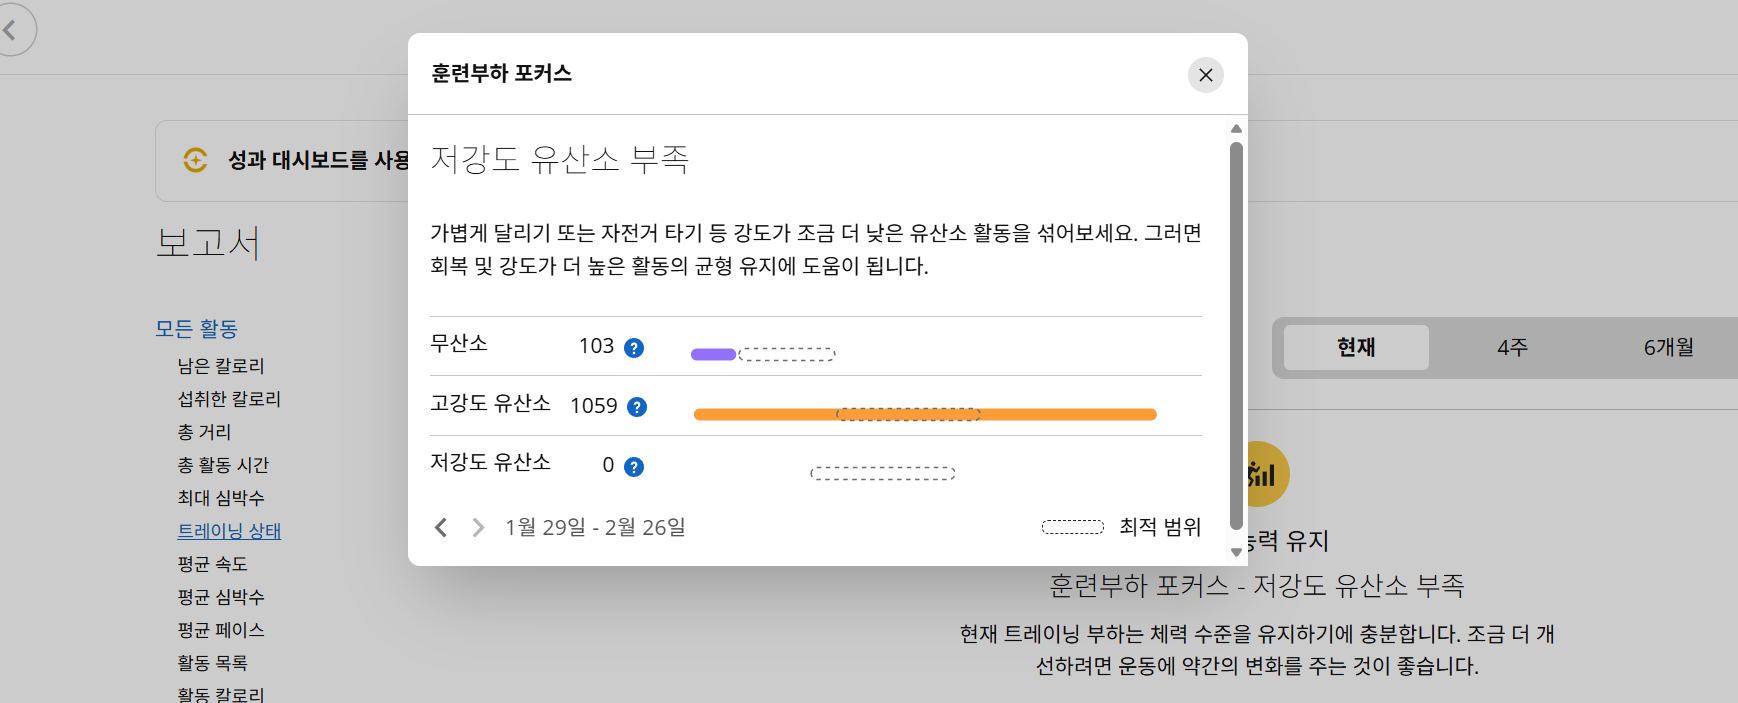Select the 현재 tab
Screen dimensions: 1738x703
tap(1356, 347)
